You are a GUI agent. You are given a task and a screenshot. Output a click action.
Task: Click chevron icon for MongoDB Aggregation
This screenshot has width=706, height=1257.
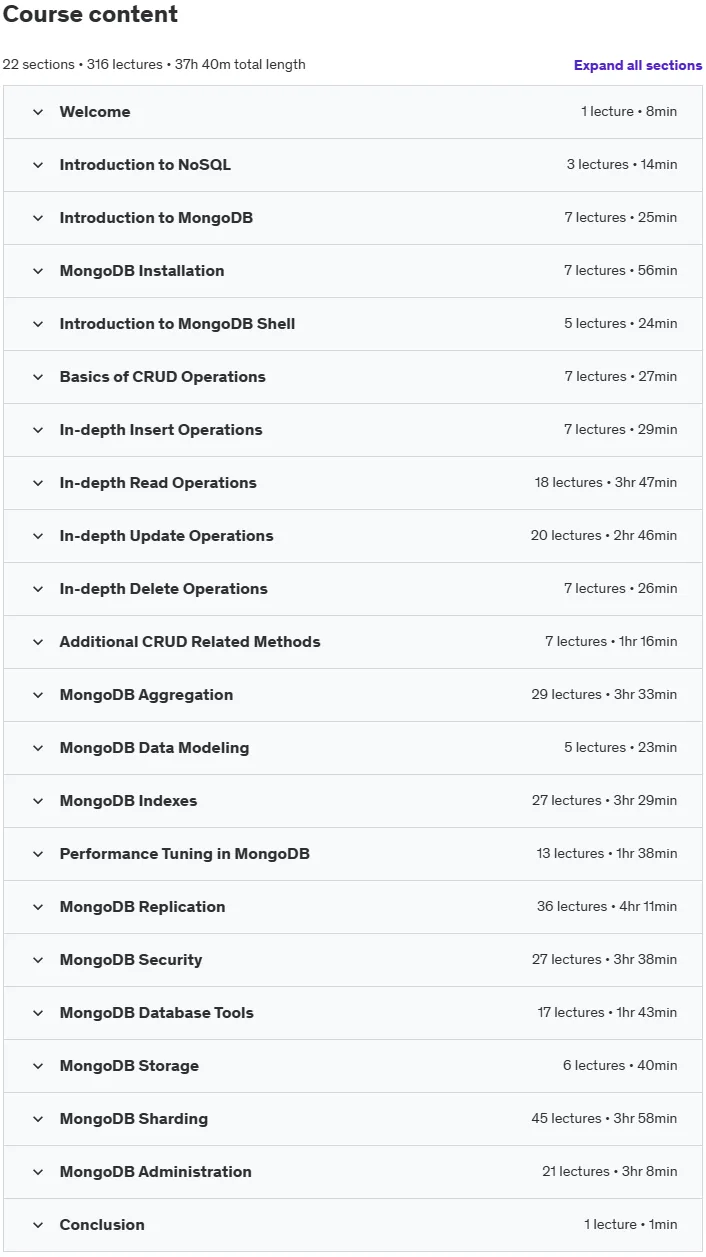38,695
